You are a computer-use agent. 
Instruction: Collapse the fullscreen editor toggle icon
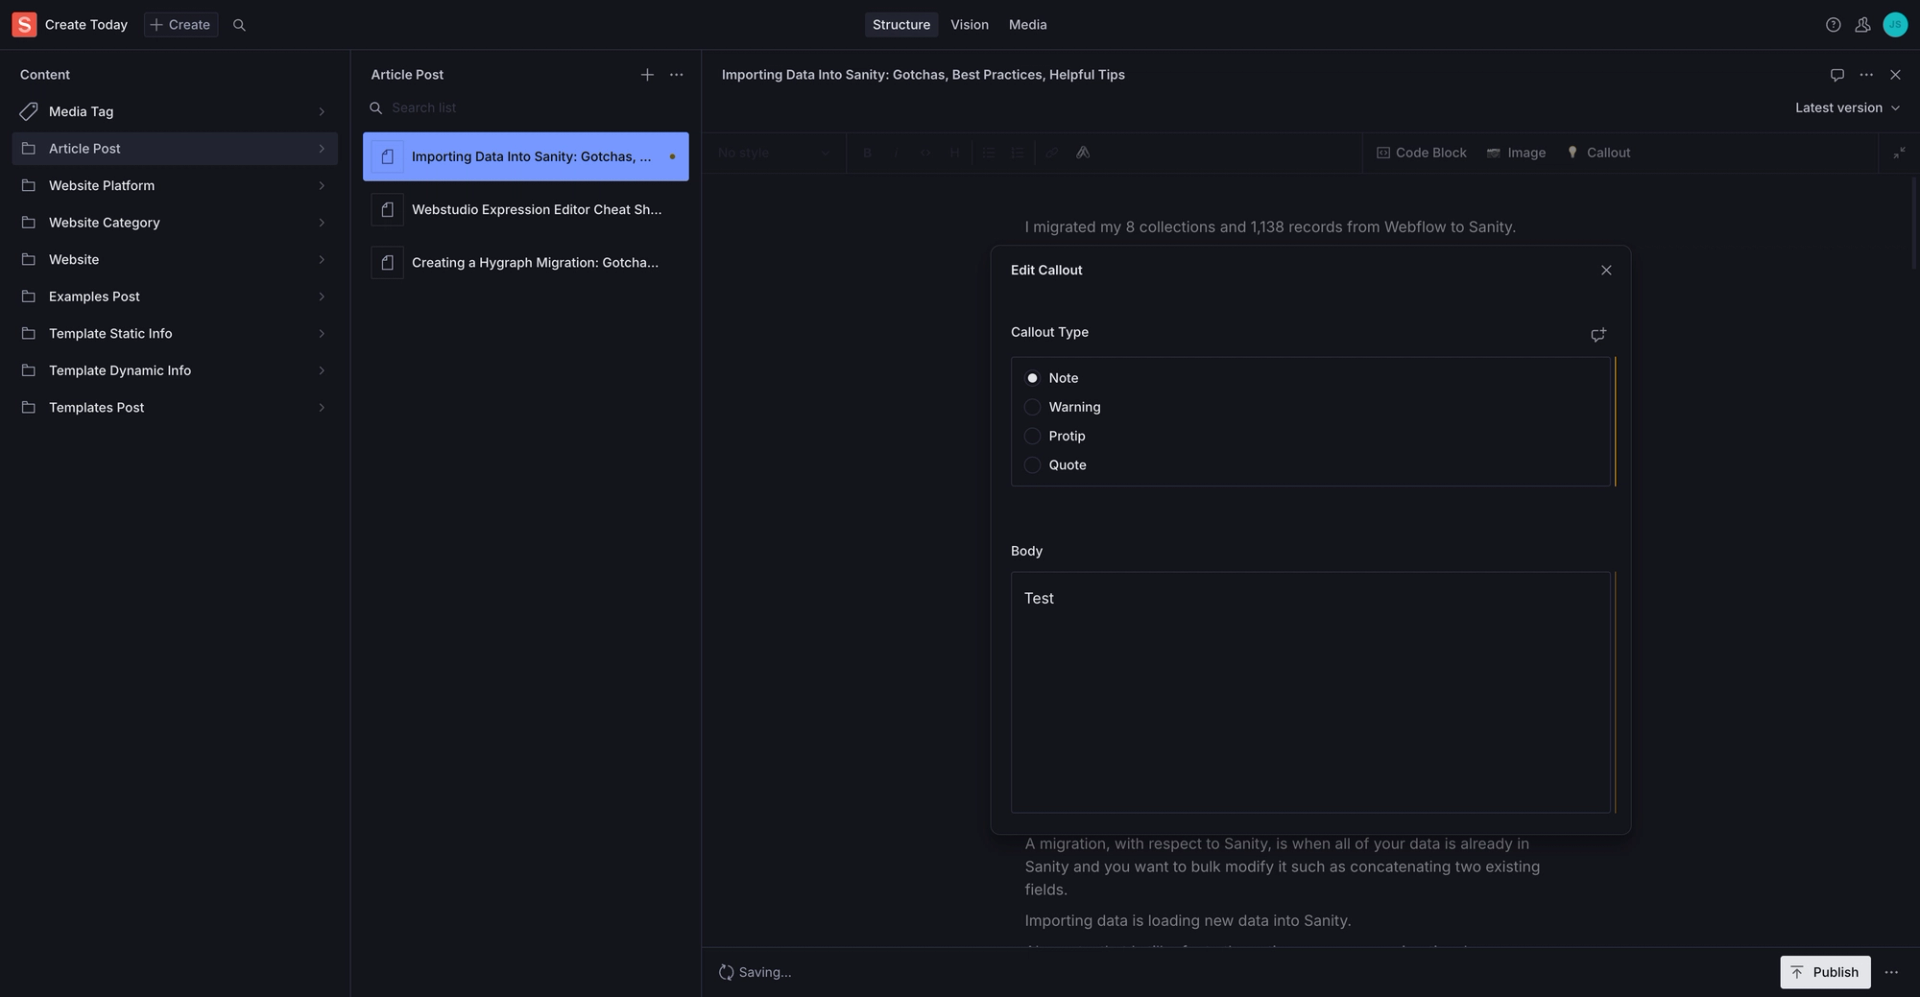(x=1899, y=153)
